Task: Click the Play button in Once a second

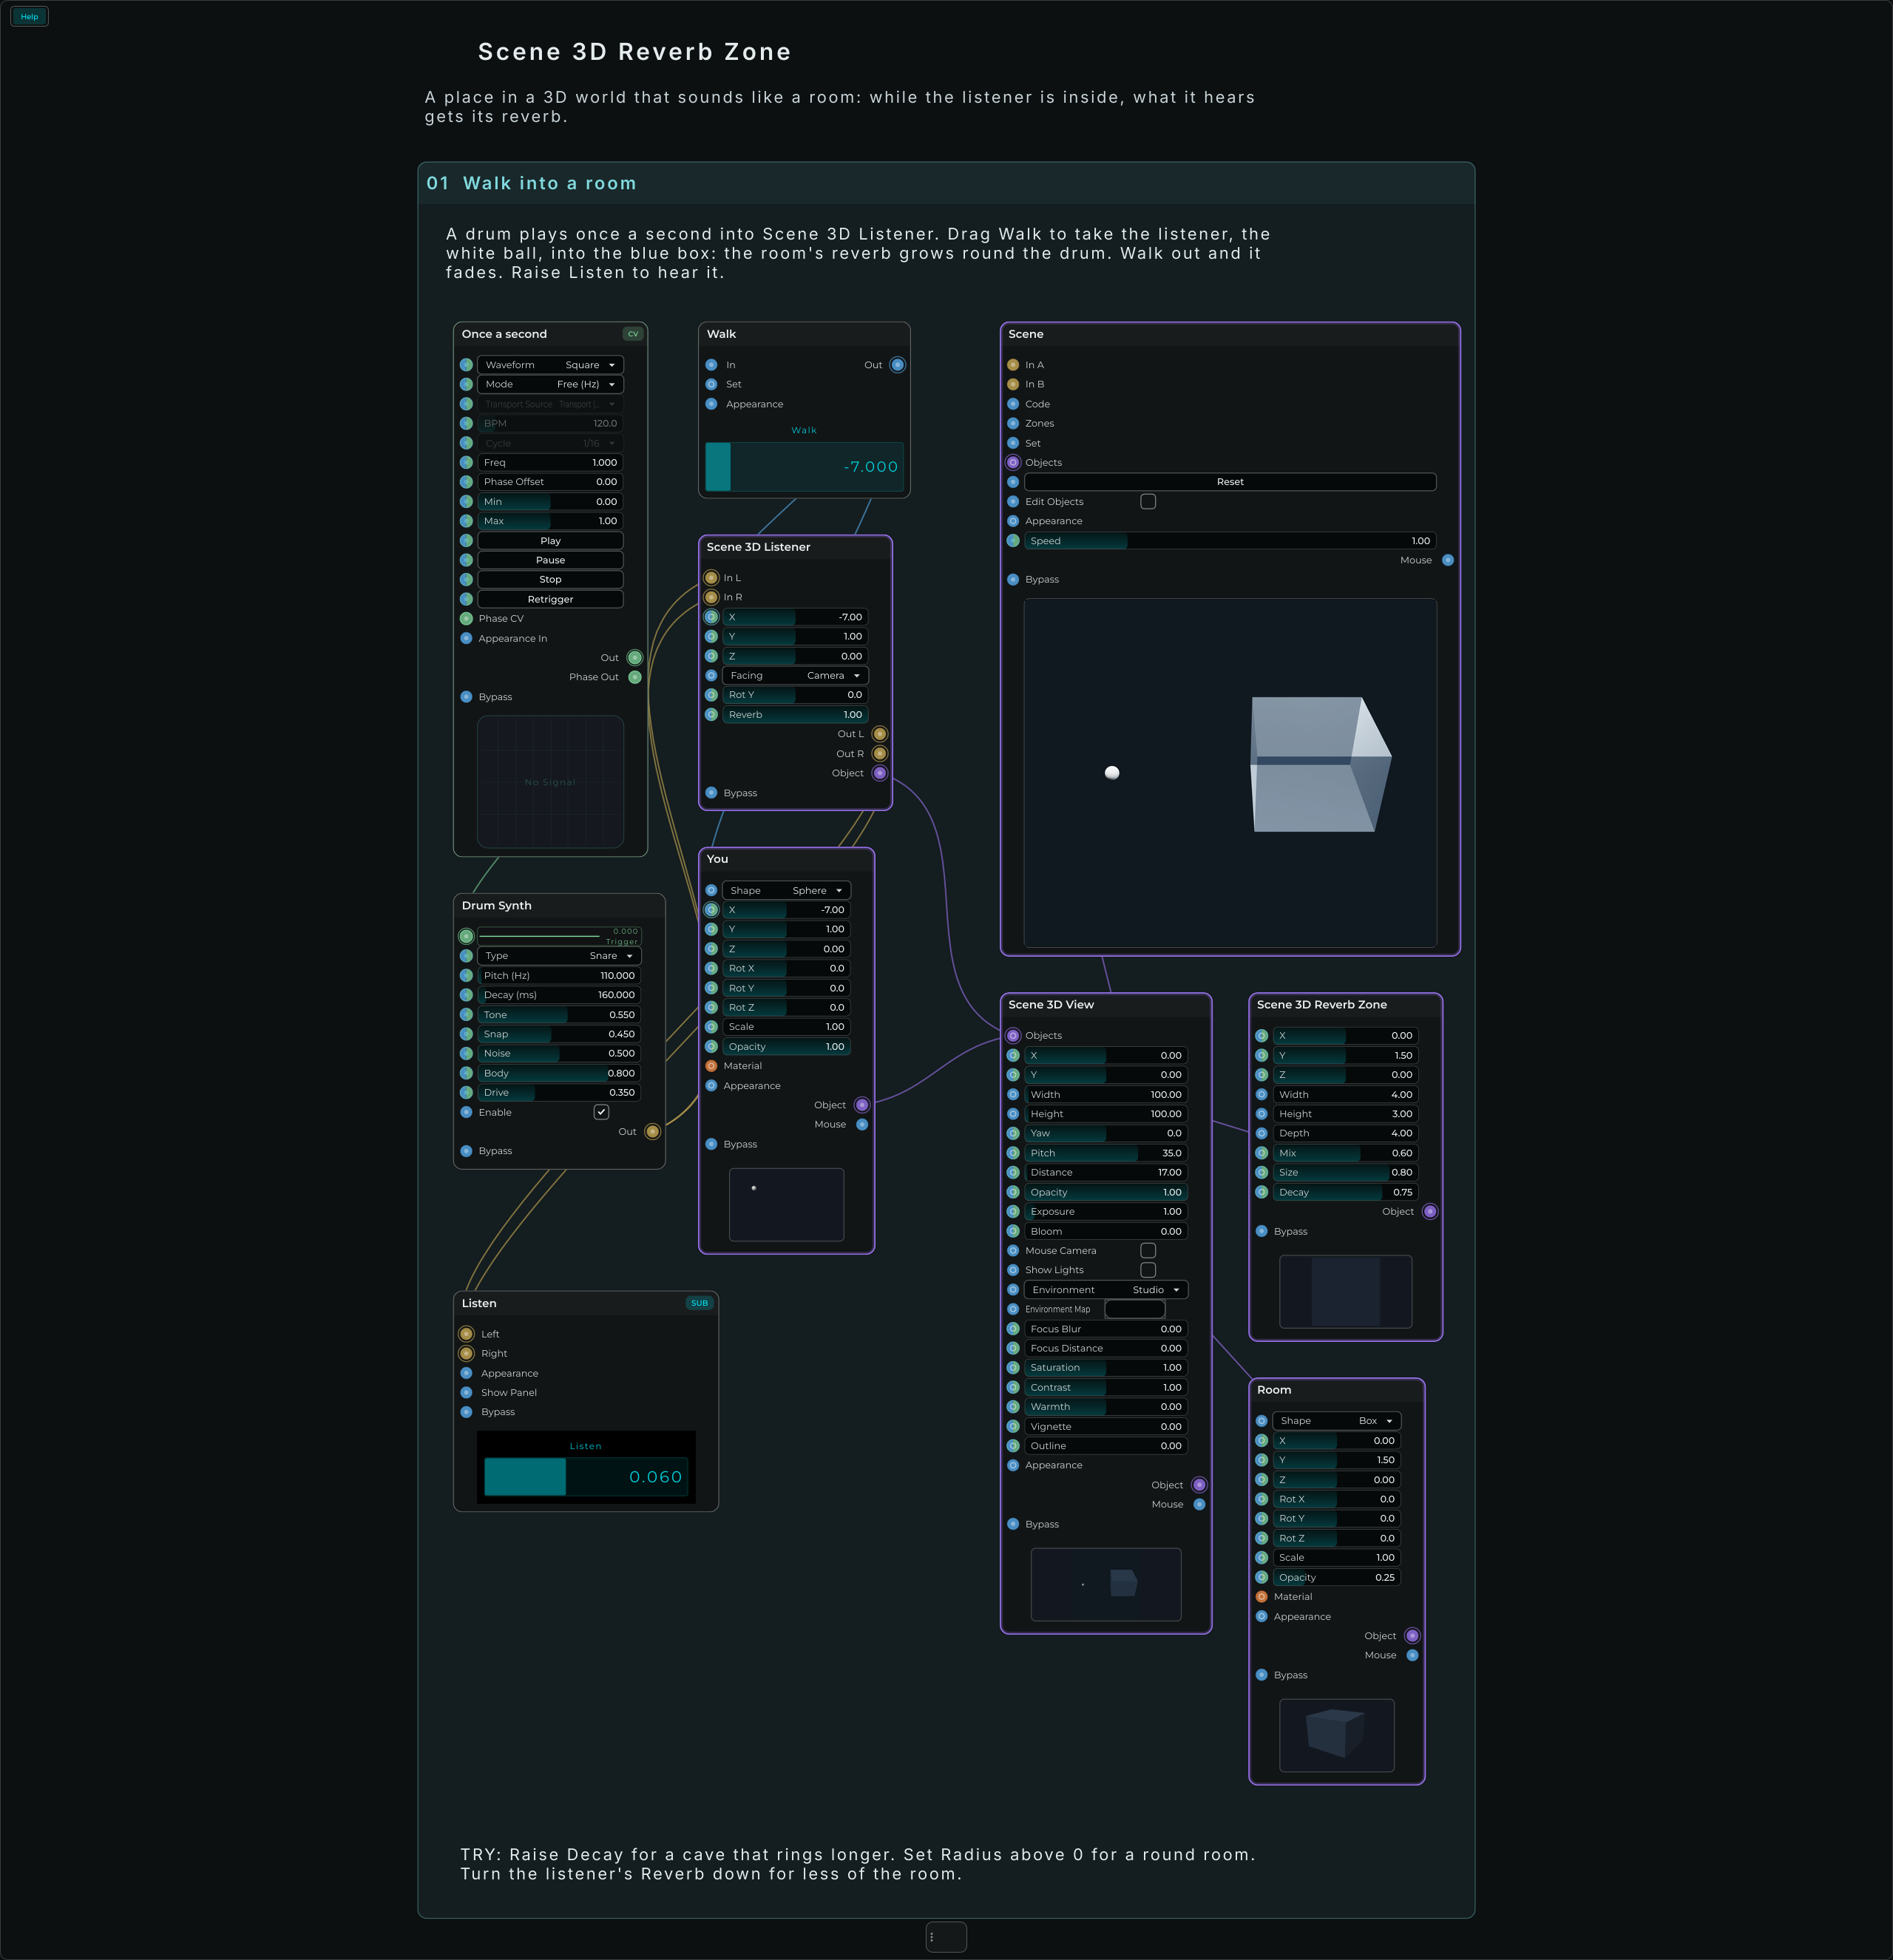Action: pos(550,541)
